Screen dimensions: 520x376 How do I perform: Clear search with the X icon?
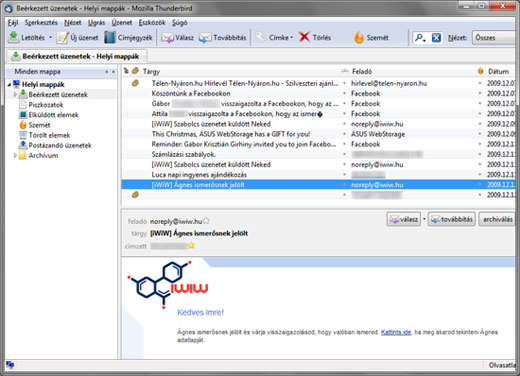436,38
